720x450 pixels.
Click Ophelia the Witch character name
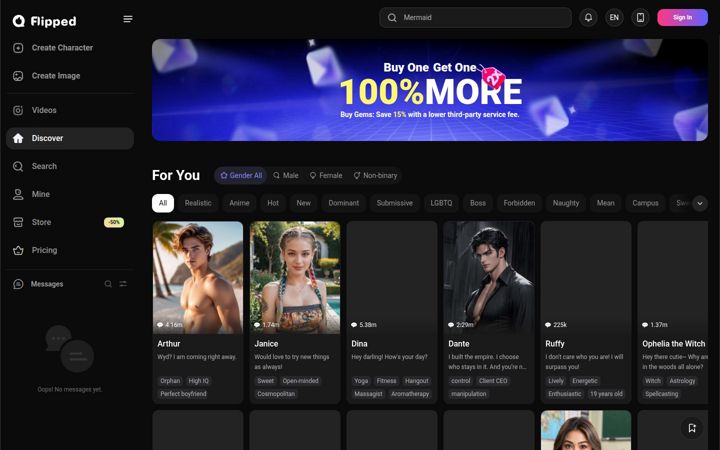pos(674,344)
